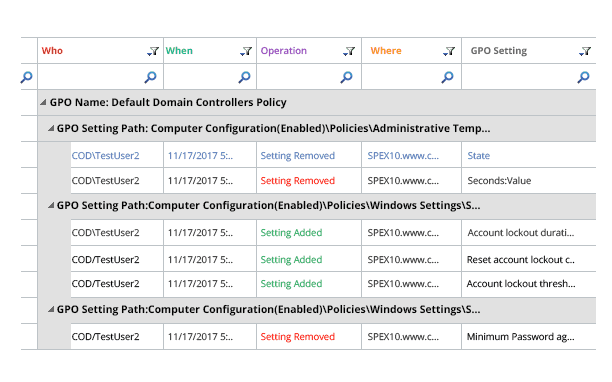612x382 pixels.
Task: Sort by the Who column header
Action: point(52,51)
